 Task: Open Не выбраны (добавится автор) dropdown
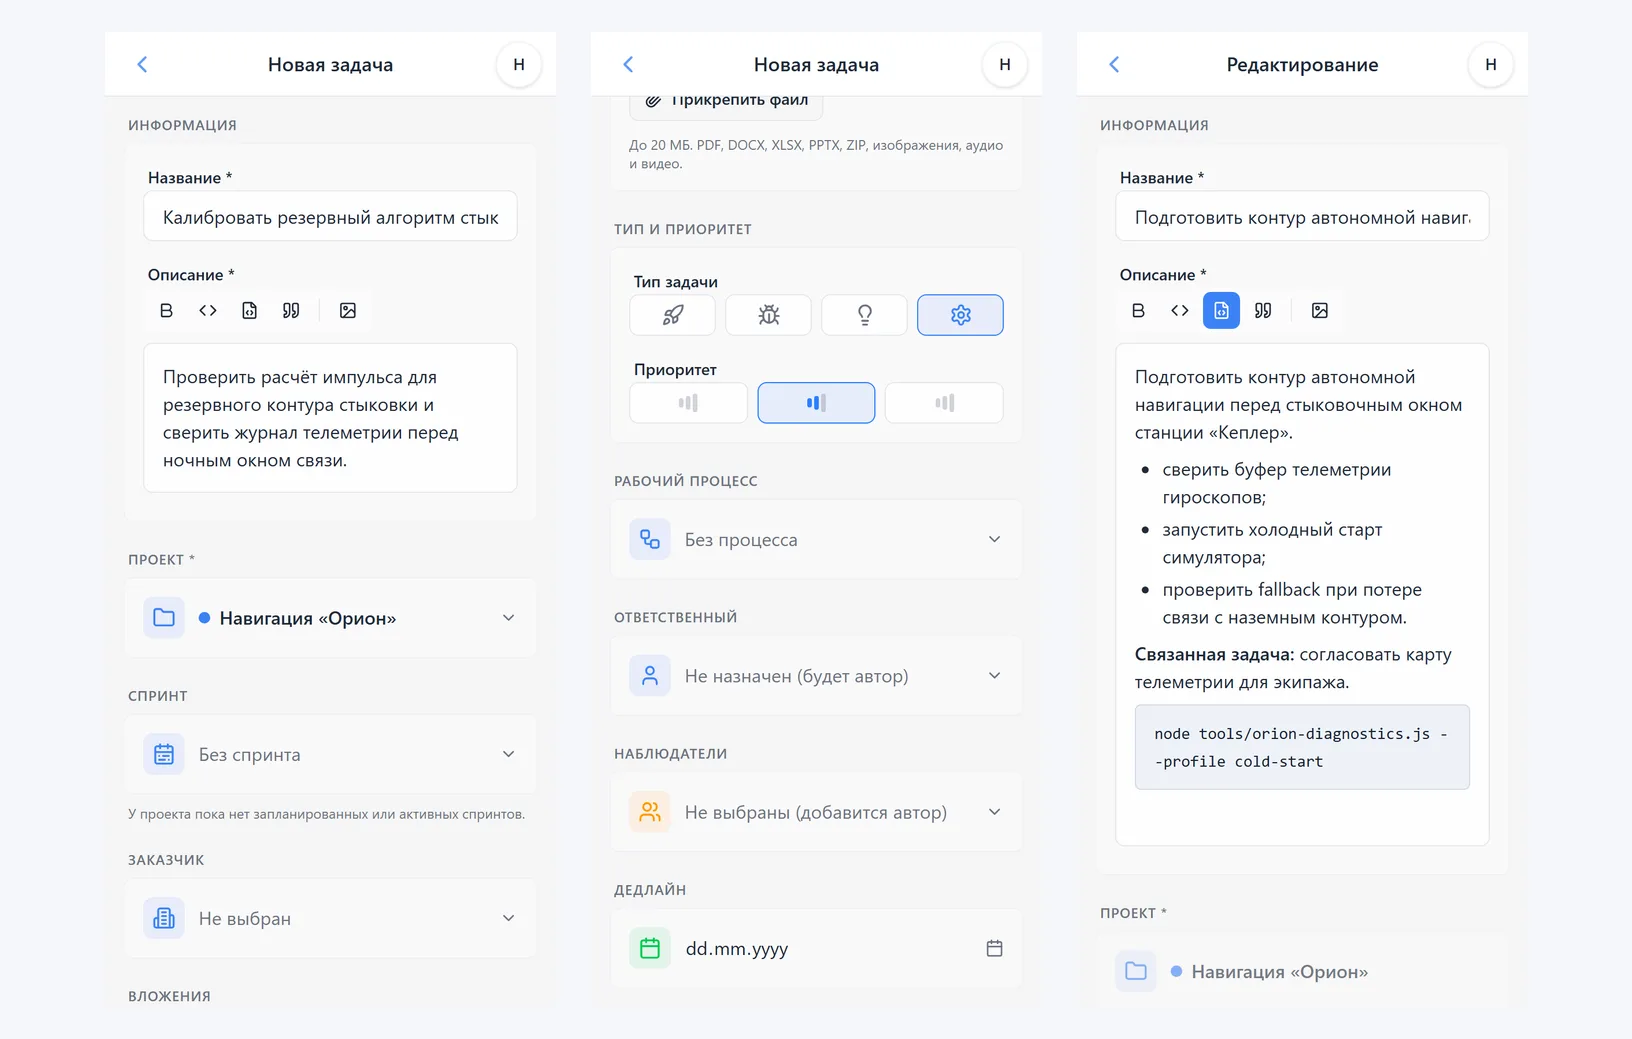click(816, 812)
